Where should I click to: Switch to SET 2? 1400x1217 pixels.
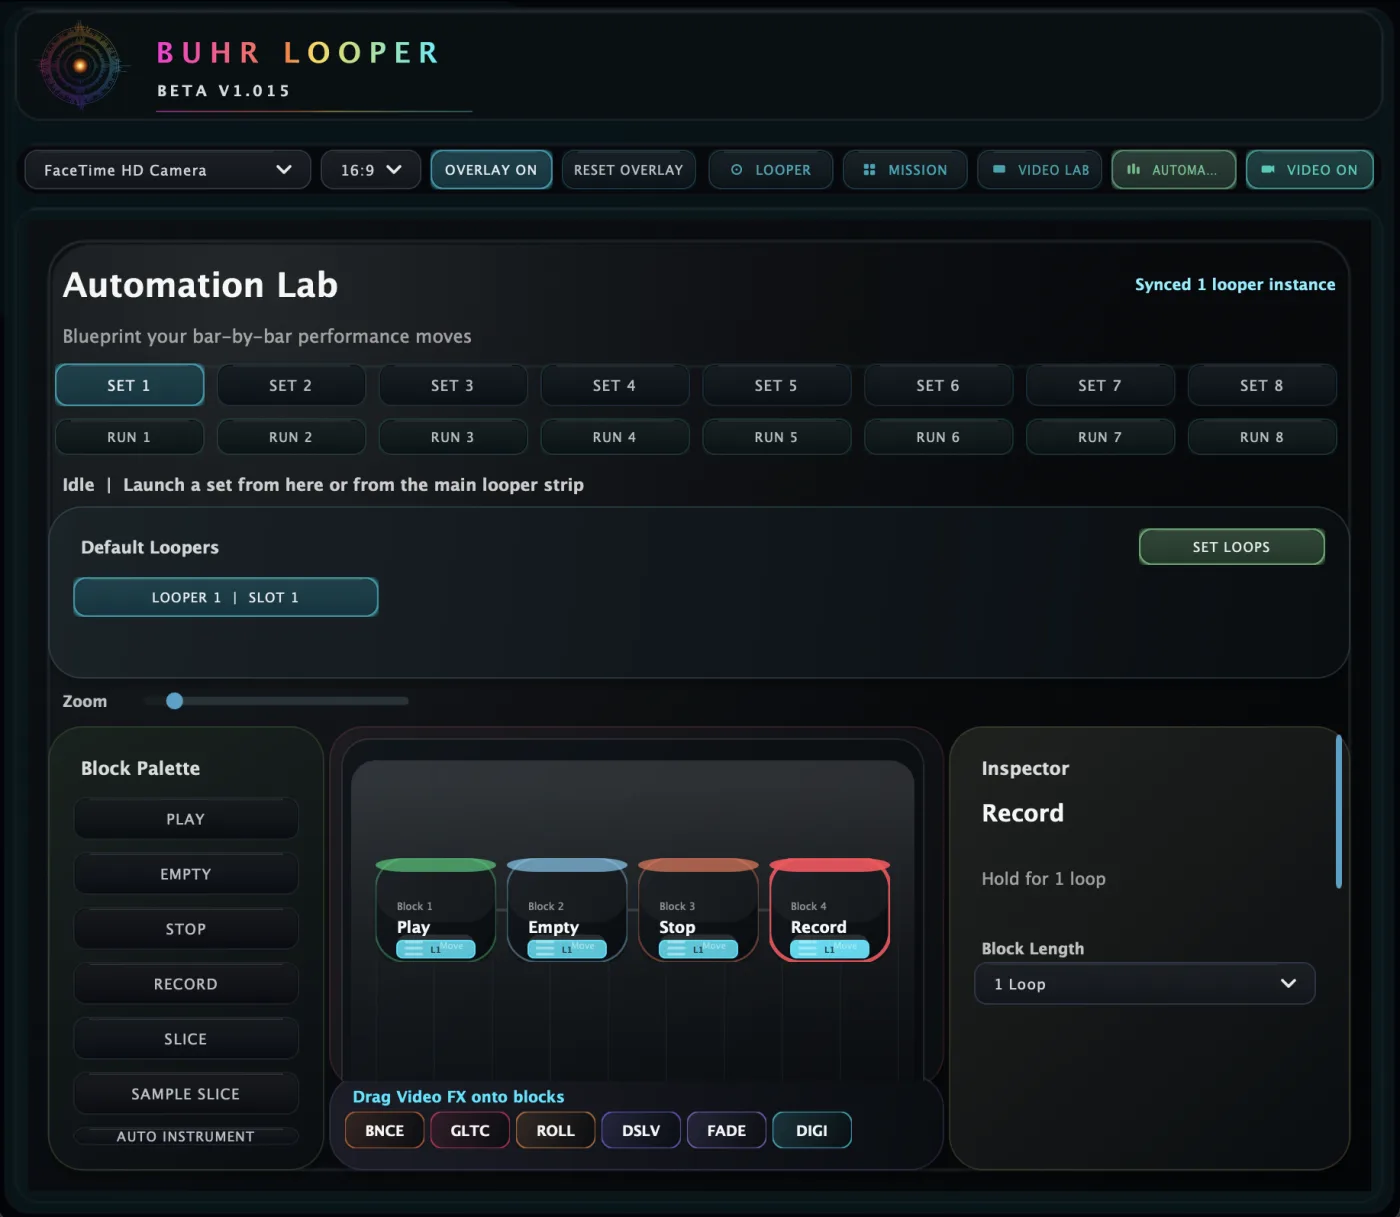click(x=291, y=385)
